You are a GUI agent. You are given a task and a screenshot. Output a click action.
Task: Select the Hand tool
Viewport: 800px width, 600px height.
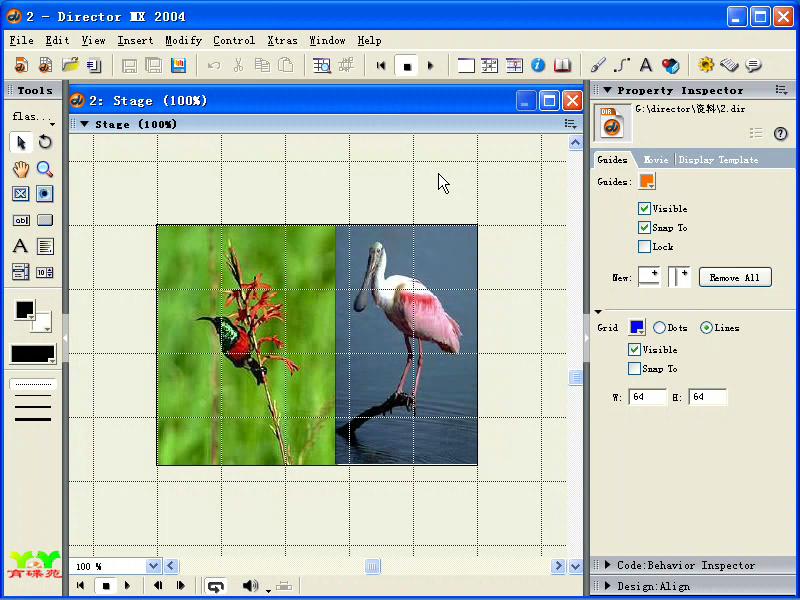(x=21, y=169)
